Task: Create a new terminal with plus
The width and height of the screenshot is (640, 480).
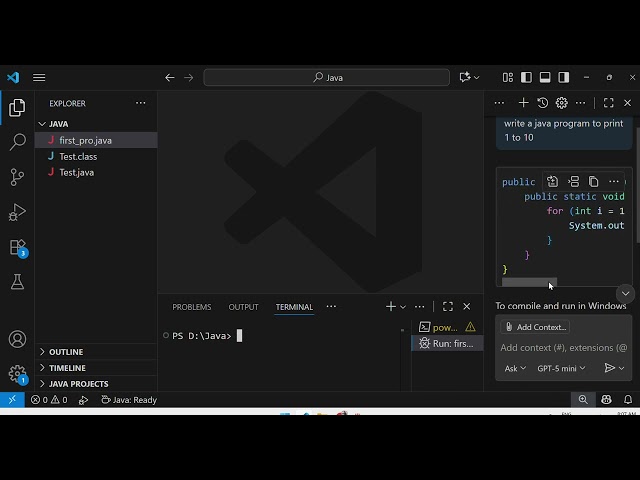Action: pyautogui.click(x=391, y=307)
